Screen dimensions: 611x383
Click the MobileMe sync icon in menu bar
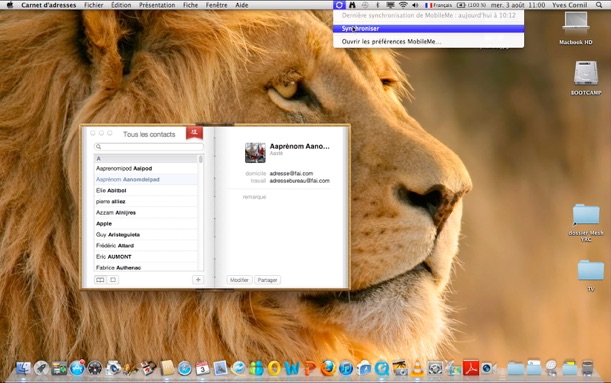click(339, 5)
